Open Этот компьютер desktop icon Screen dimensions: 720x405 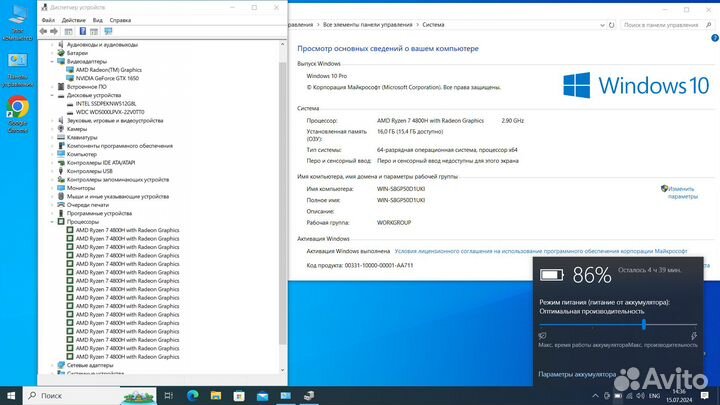(x=17, y=21)
